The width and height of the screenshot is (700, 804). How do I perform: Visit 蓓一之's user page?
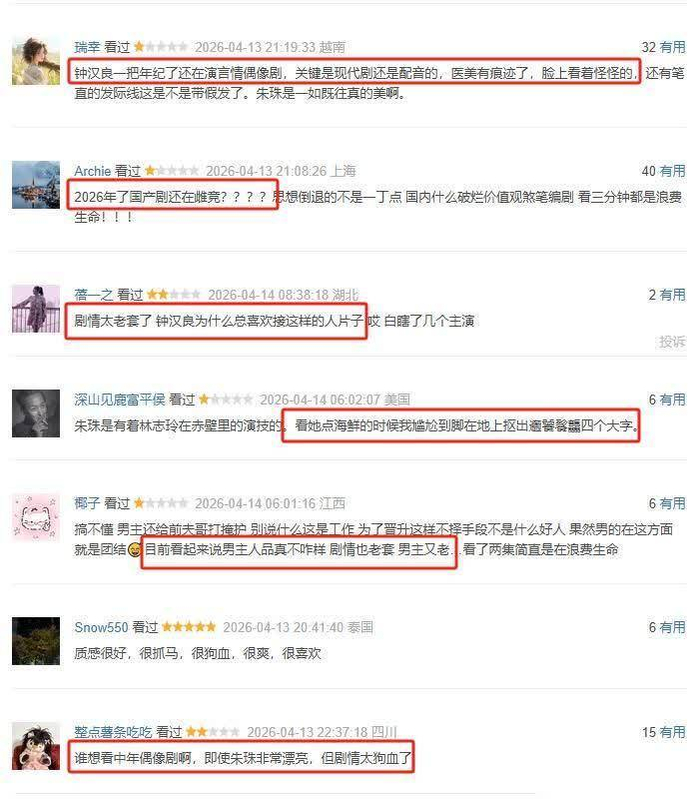pos(94,295)
